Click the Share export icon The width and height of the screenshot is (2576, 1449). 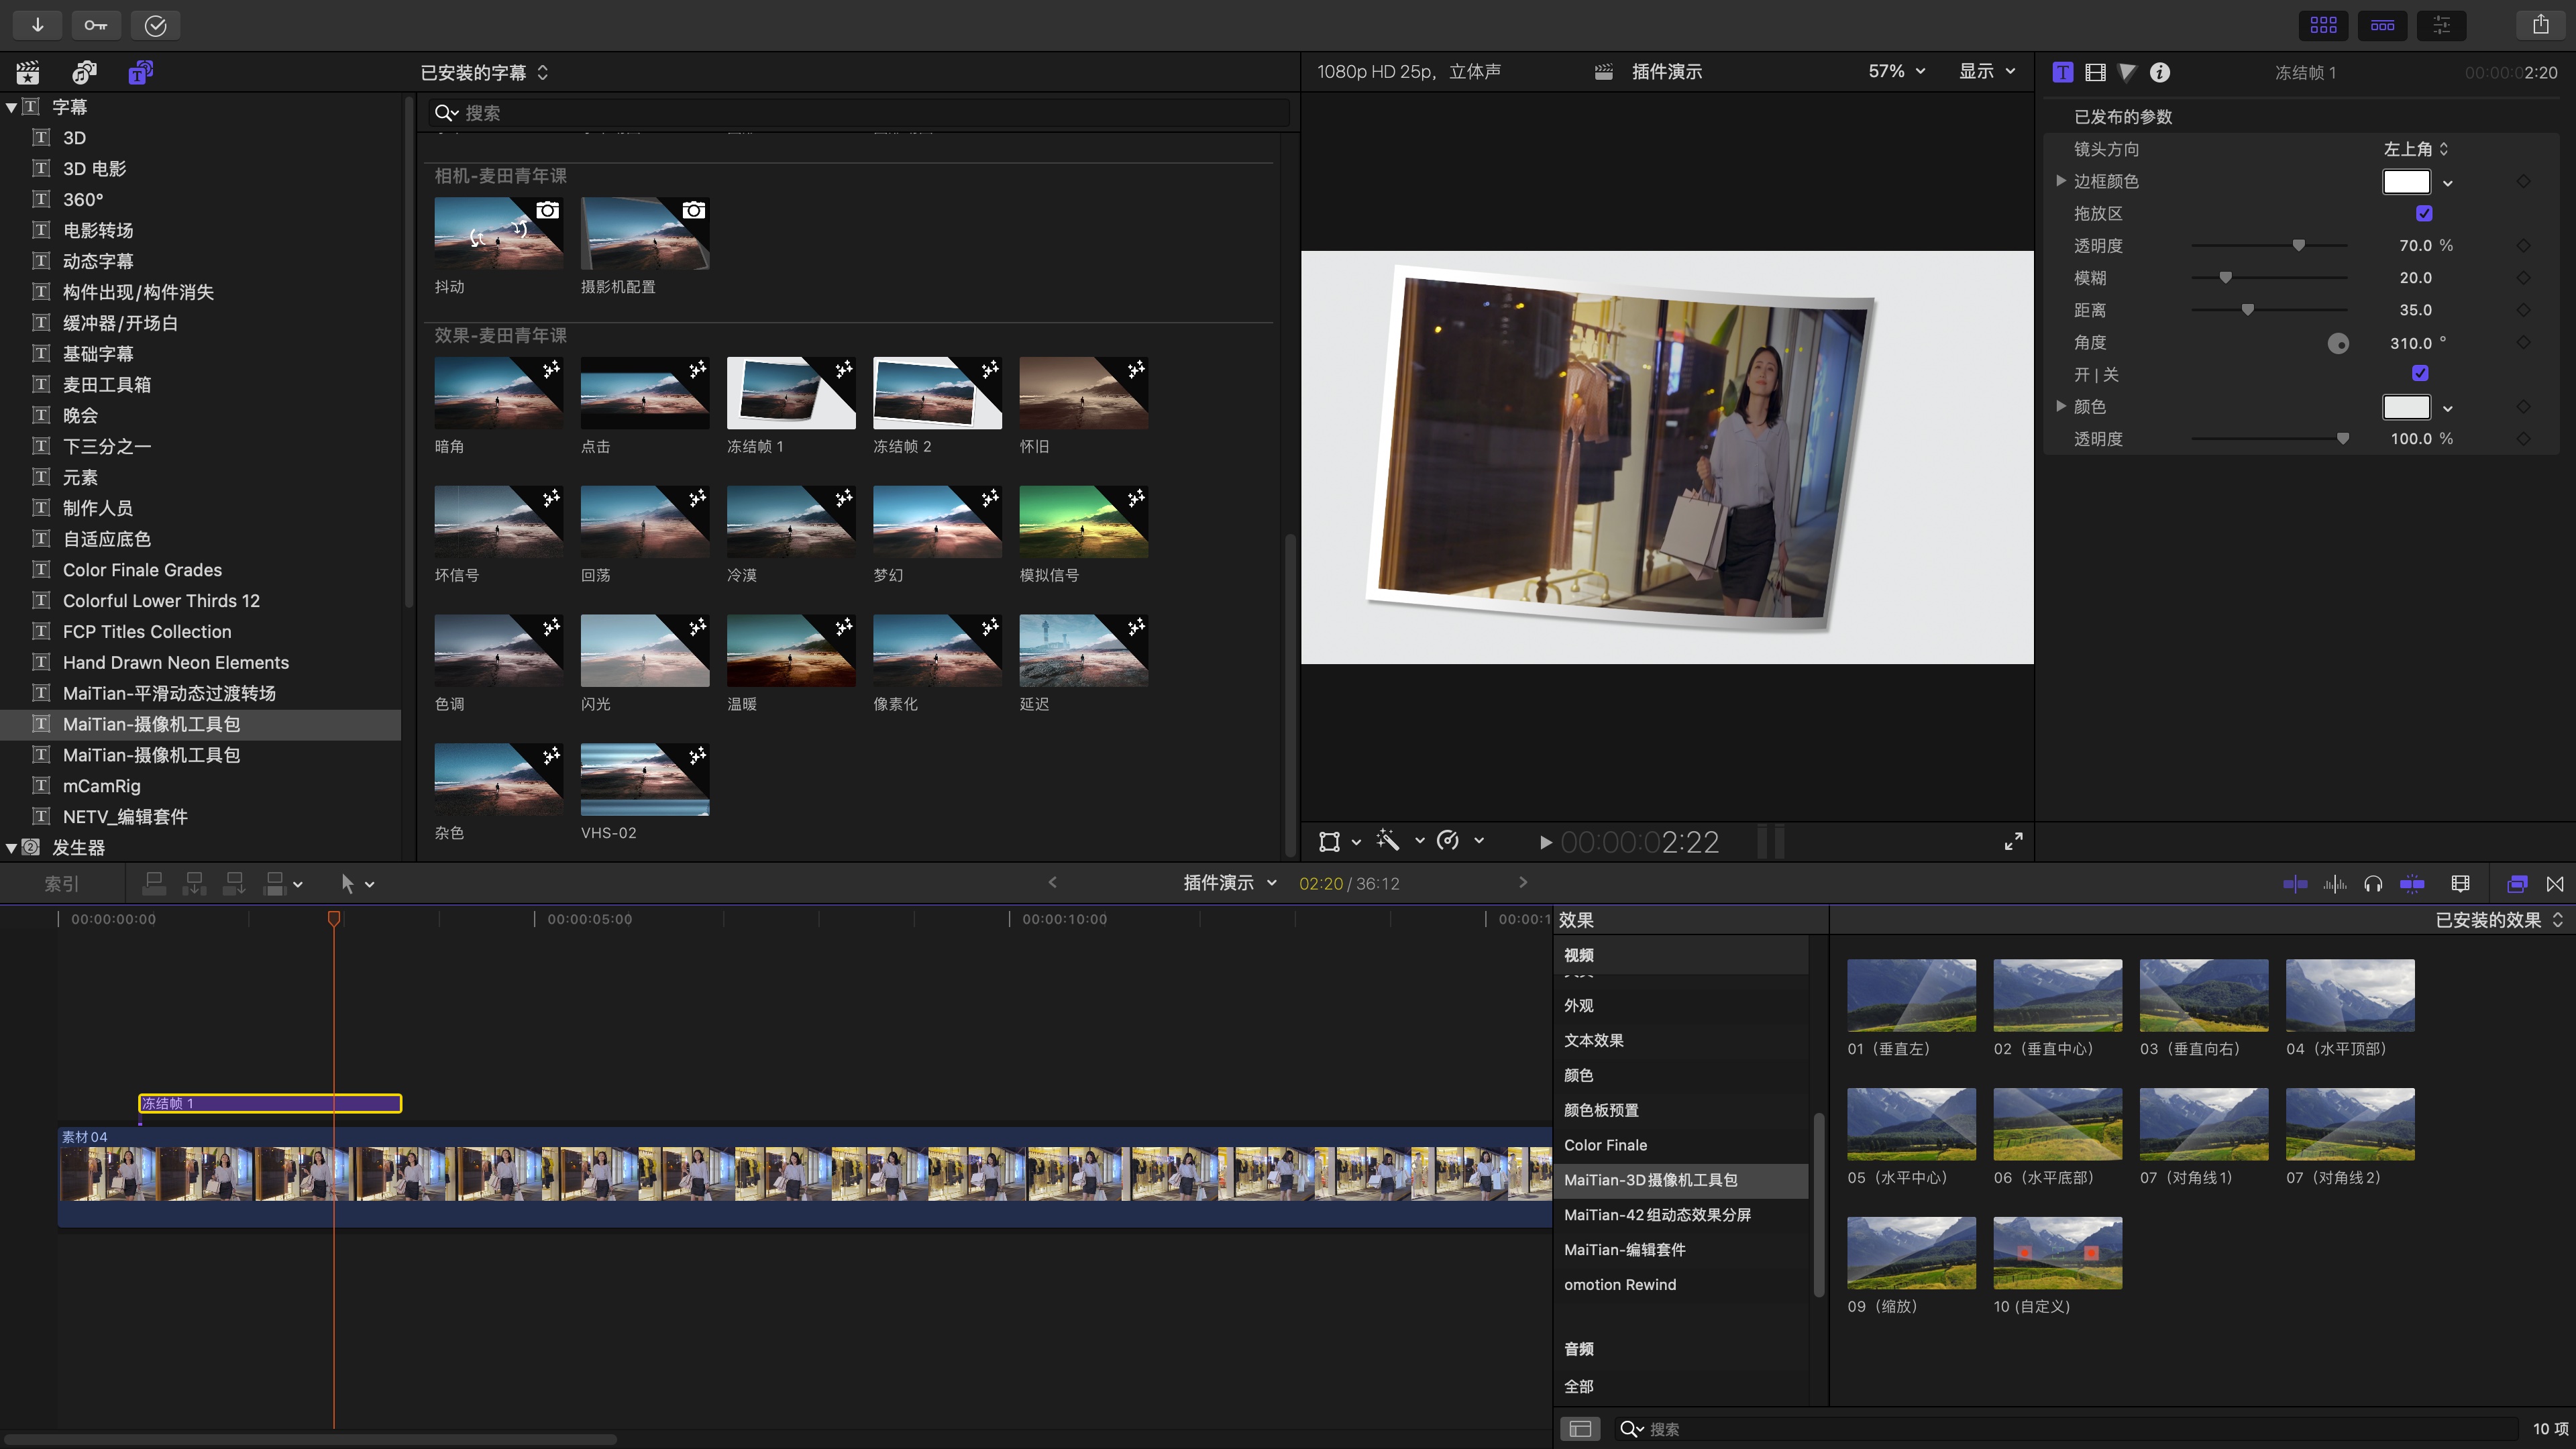click(x=2540, y=25)
